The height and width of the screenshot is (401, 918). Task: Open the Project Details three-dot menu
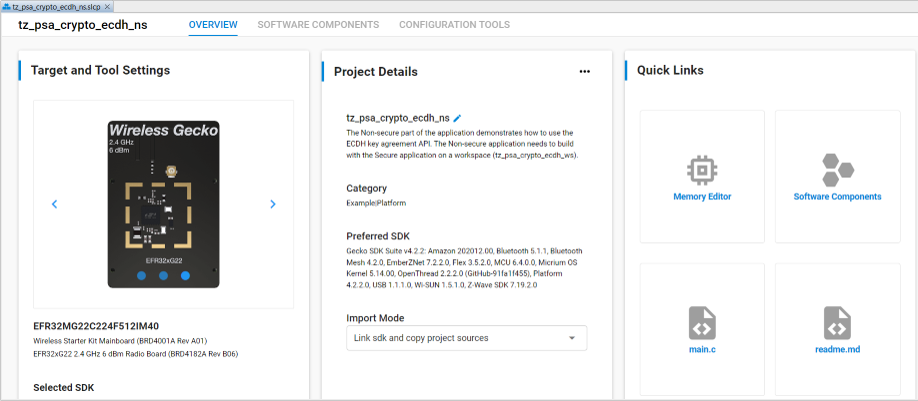point(585,72)
